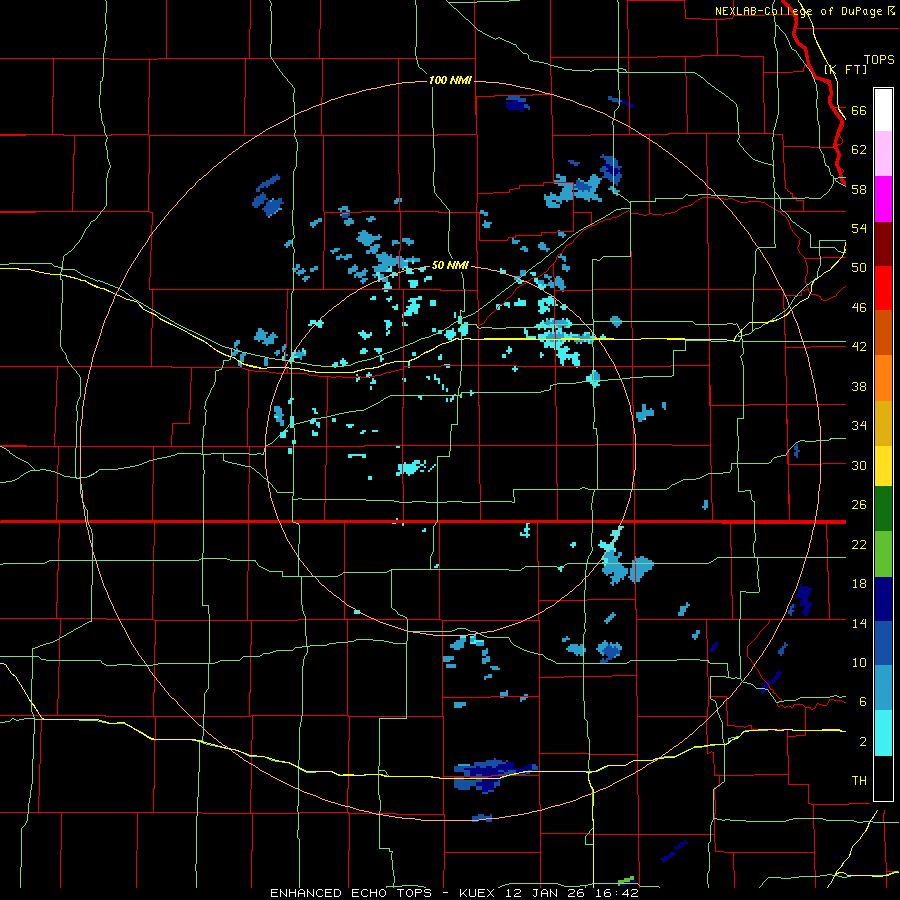
Task: Click the '50 NMI' range ring label
Action: click(x=450, y=265)
